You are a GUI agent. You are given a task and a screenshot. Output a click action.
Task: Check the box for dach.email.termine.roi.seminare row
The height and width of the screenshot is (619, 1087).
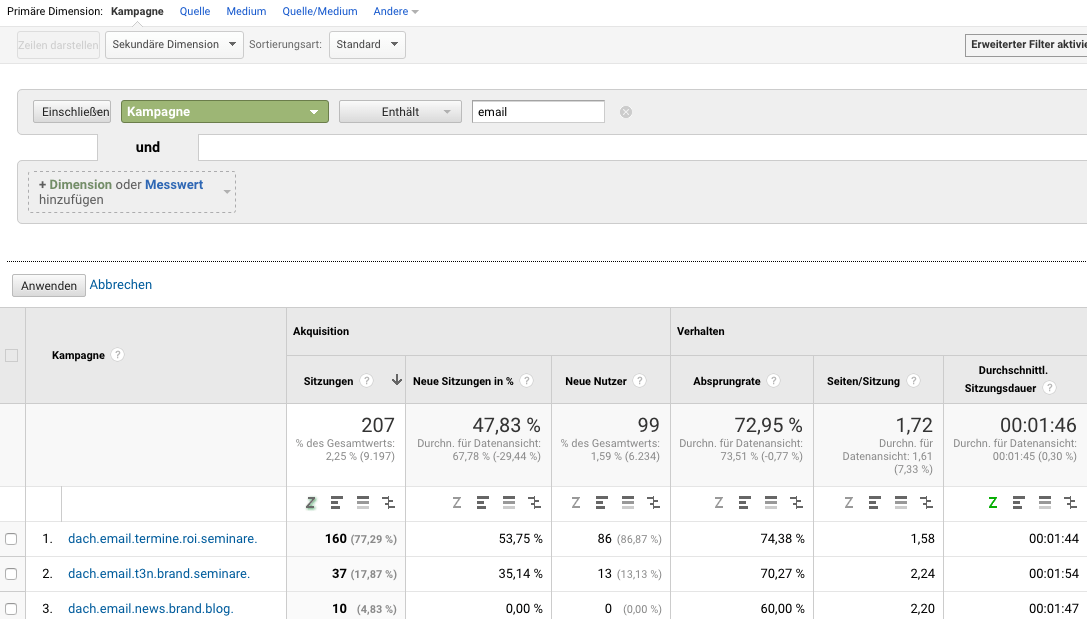click(x=12, y=539)
